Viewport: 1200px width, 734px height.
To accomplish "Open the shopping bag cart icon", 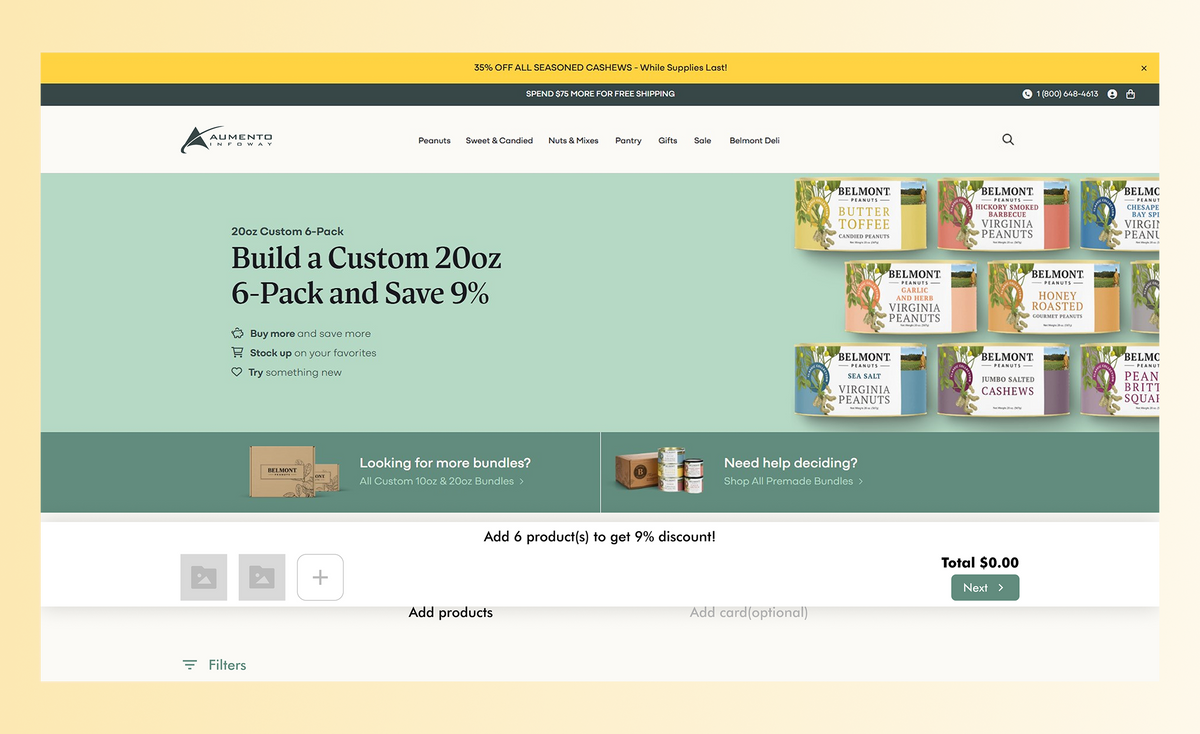I will (1131, 94).
